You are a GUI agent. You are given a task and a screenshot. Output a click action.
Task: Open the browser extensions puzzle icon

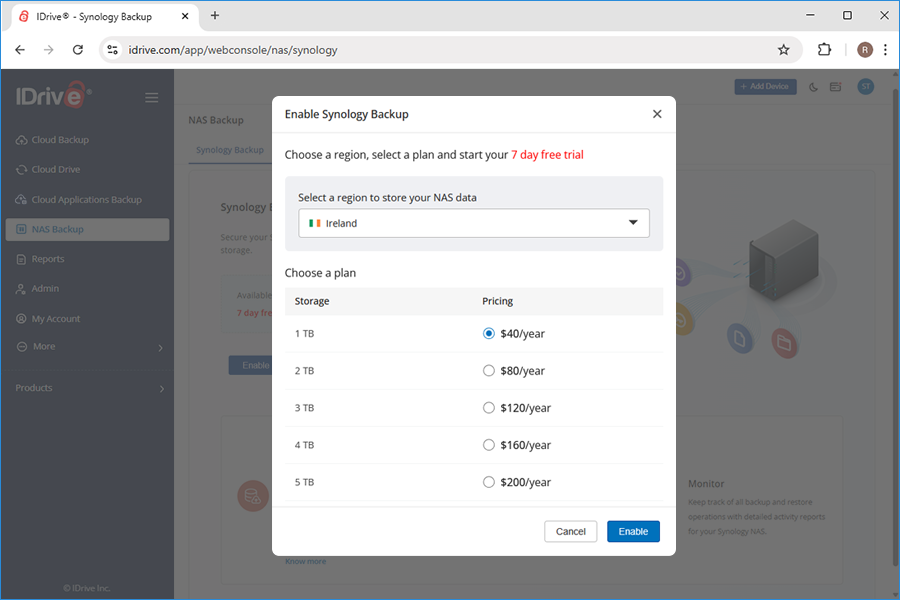(x=824, y=50)
